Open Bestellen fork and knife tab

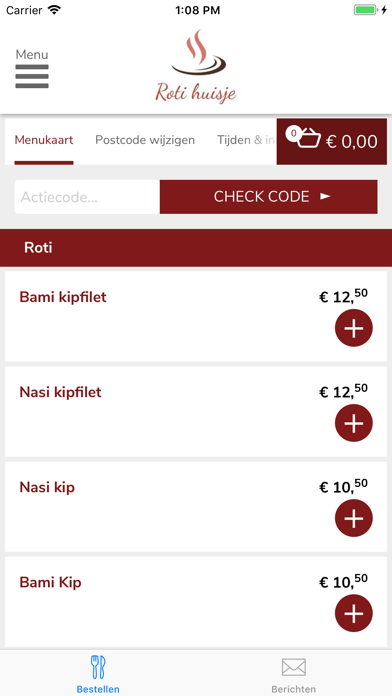pyautogui.click(x=98, y=674)
